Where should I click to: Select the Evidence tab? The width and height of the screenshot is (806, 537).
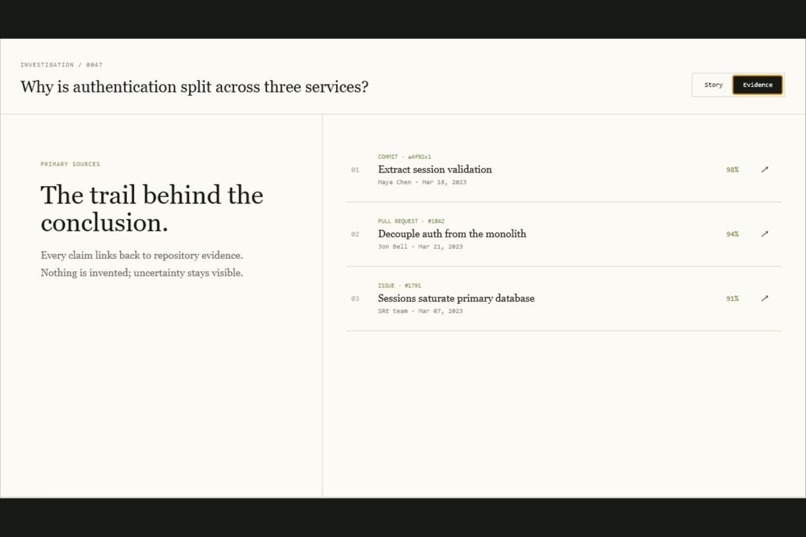coord(757,85)
